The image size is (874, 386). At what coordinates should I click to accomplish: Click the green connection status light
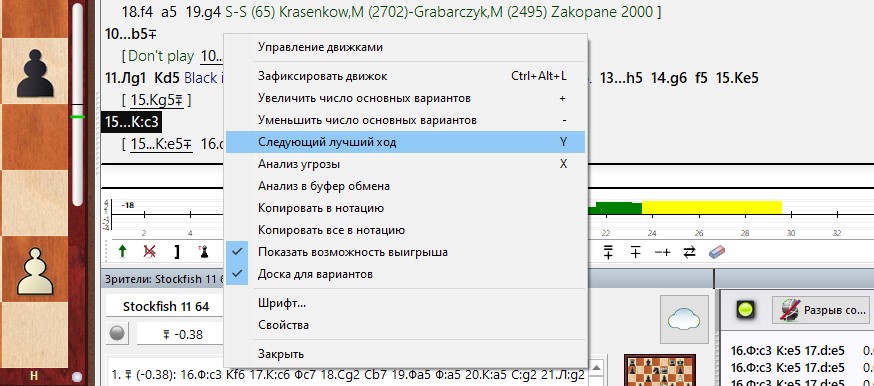tap(745, 309)
